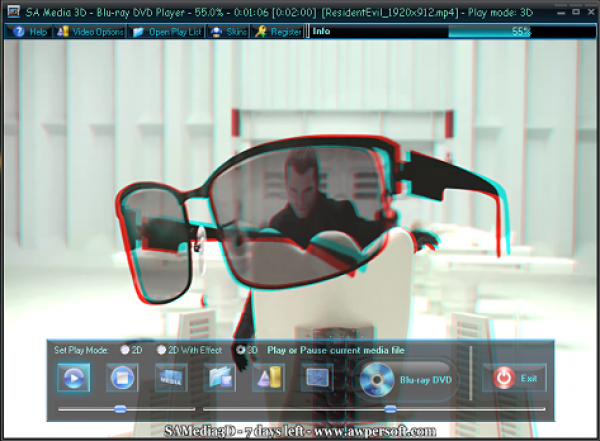600x441 pixels.
Task: Click the Open Play List folder icon
Action: coord(138,31)
